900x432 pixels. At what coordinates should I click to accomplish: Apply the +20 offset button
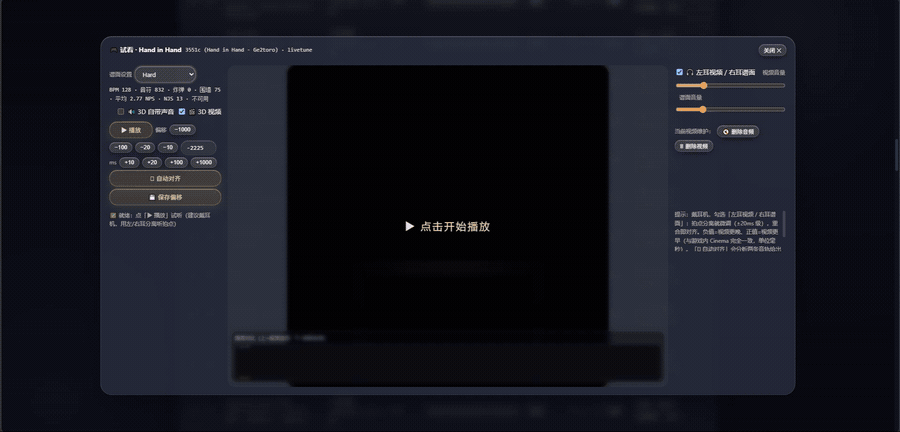(x=152, y=162)
